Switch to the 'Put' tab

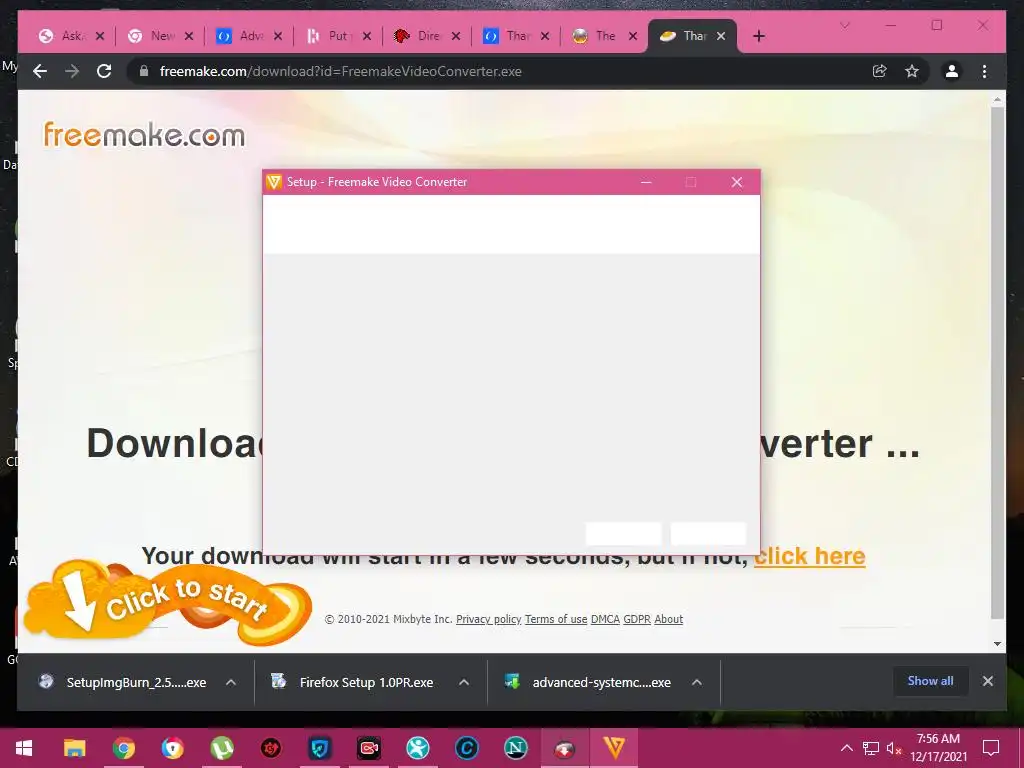click(x=339, y=36)
